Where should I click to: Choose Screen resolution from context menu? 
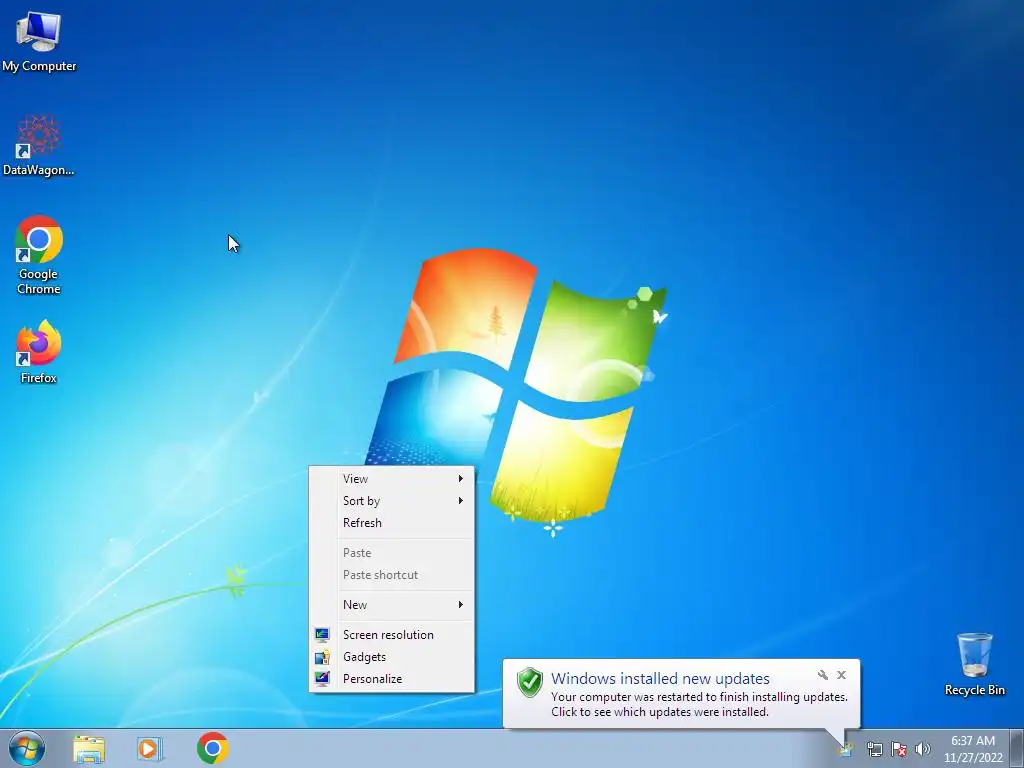(x=391, y=635)
